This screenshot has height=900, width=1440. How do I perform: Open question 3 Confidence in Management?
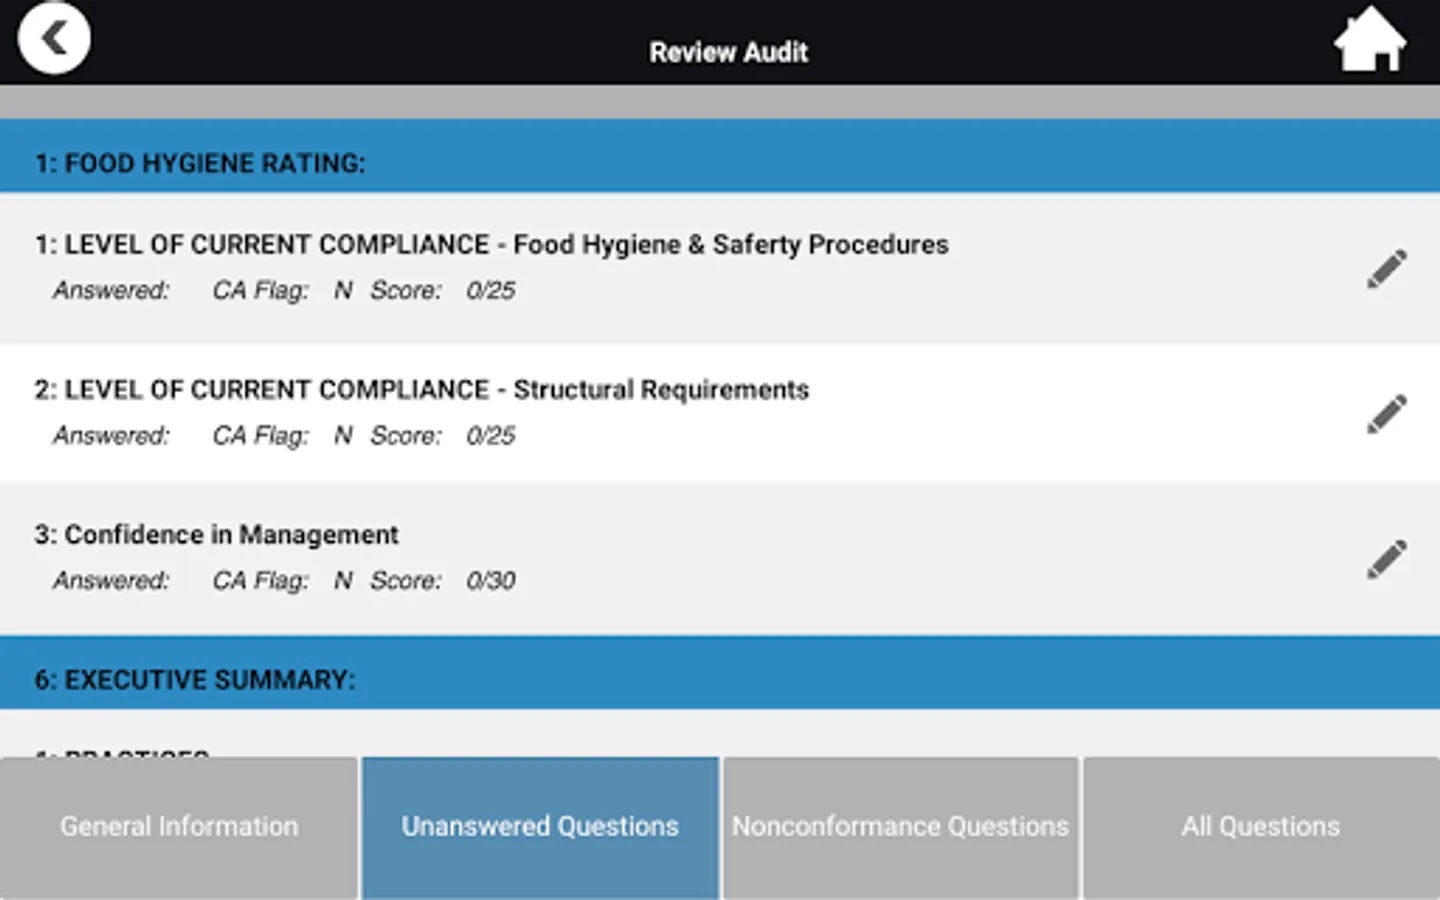[720, 558]
